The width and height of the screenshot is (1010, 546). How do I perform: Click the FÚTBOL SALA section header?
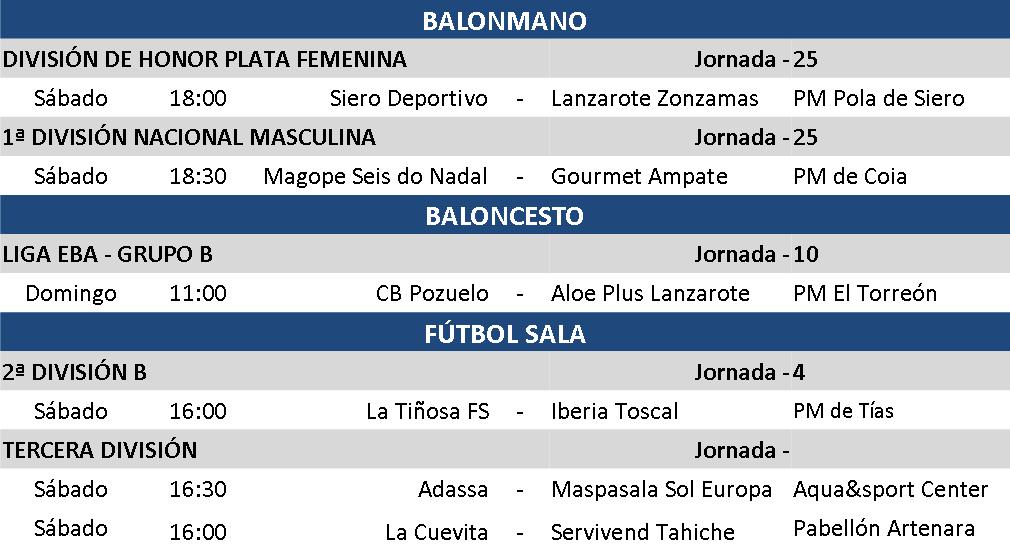[x=504, y=333]
